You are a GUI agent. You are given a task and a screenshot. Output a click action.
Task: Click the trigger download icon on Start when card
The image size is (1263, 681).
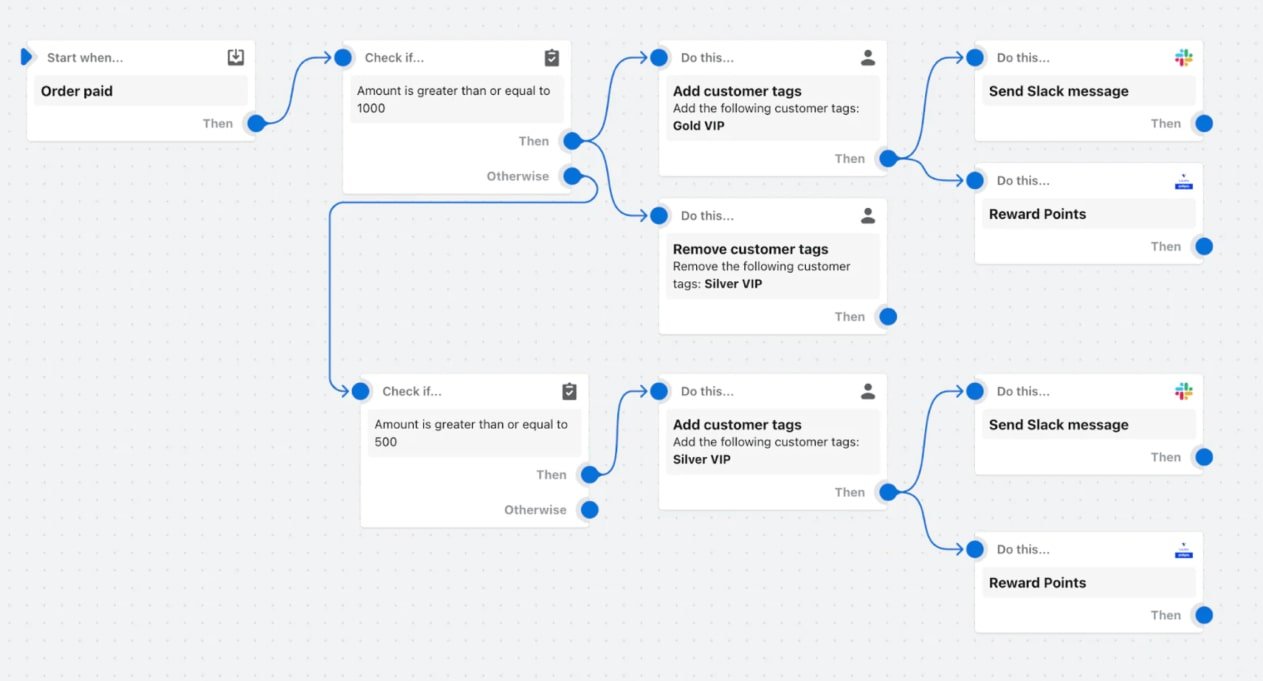(x=236, y=58)
